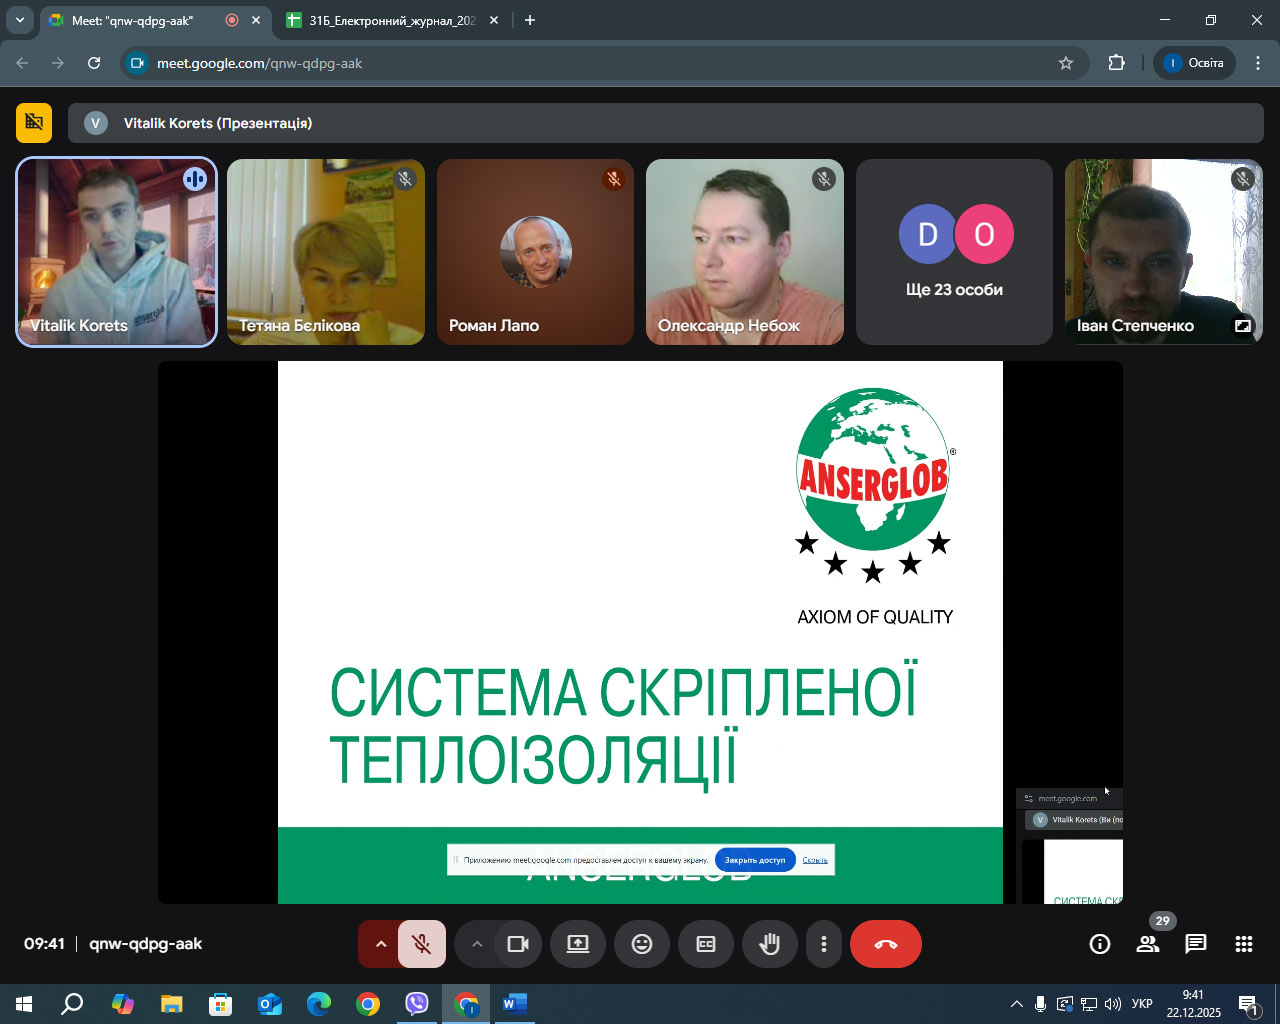Open the participants list showing 29 people

coord(1148,944)
